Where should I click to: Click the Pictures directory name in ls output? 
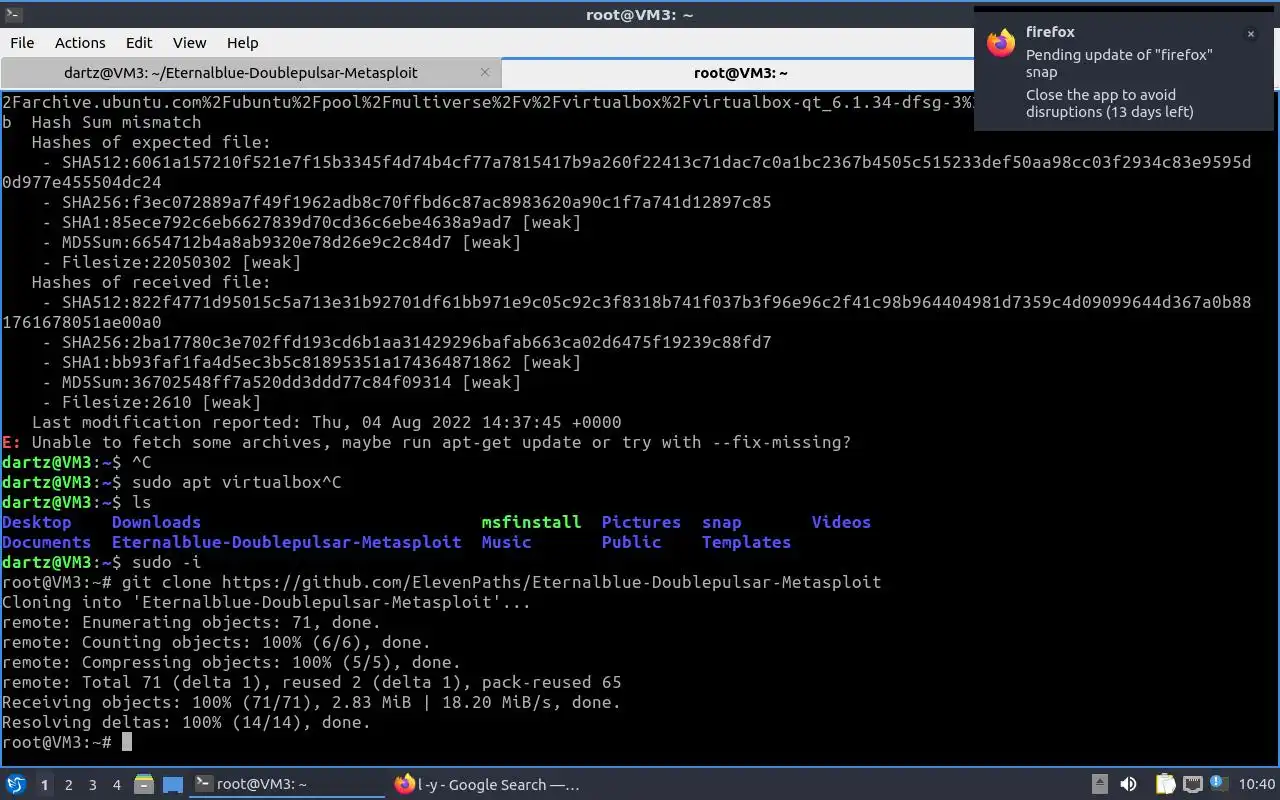click(641, 522)
